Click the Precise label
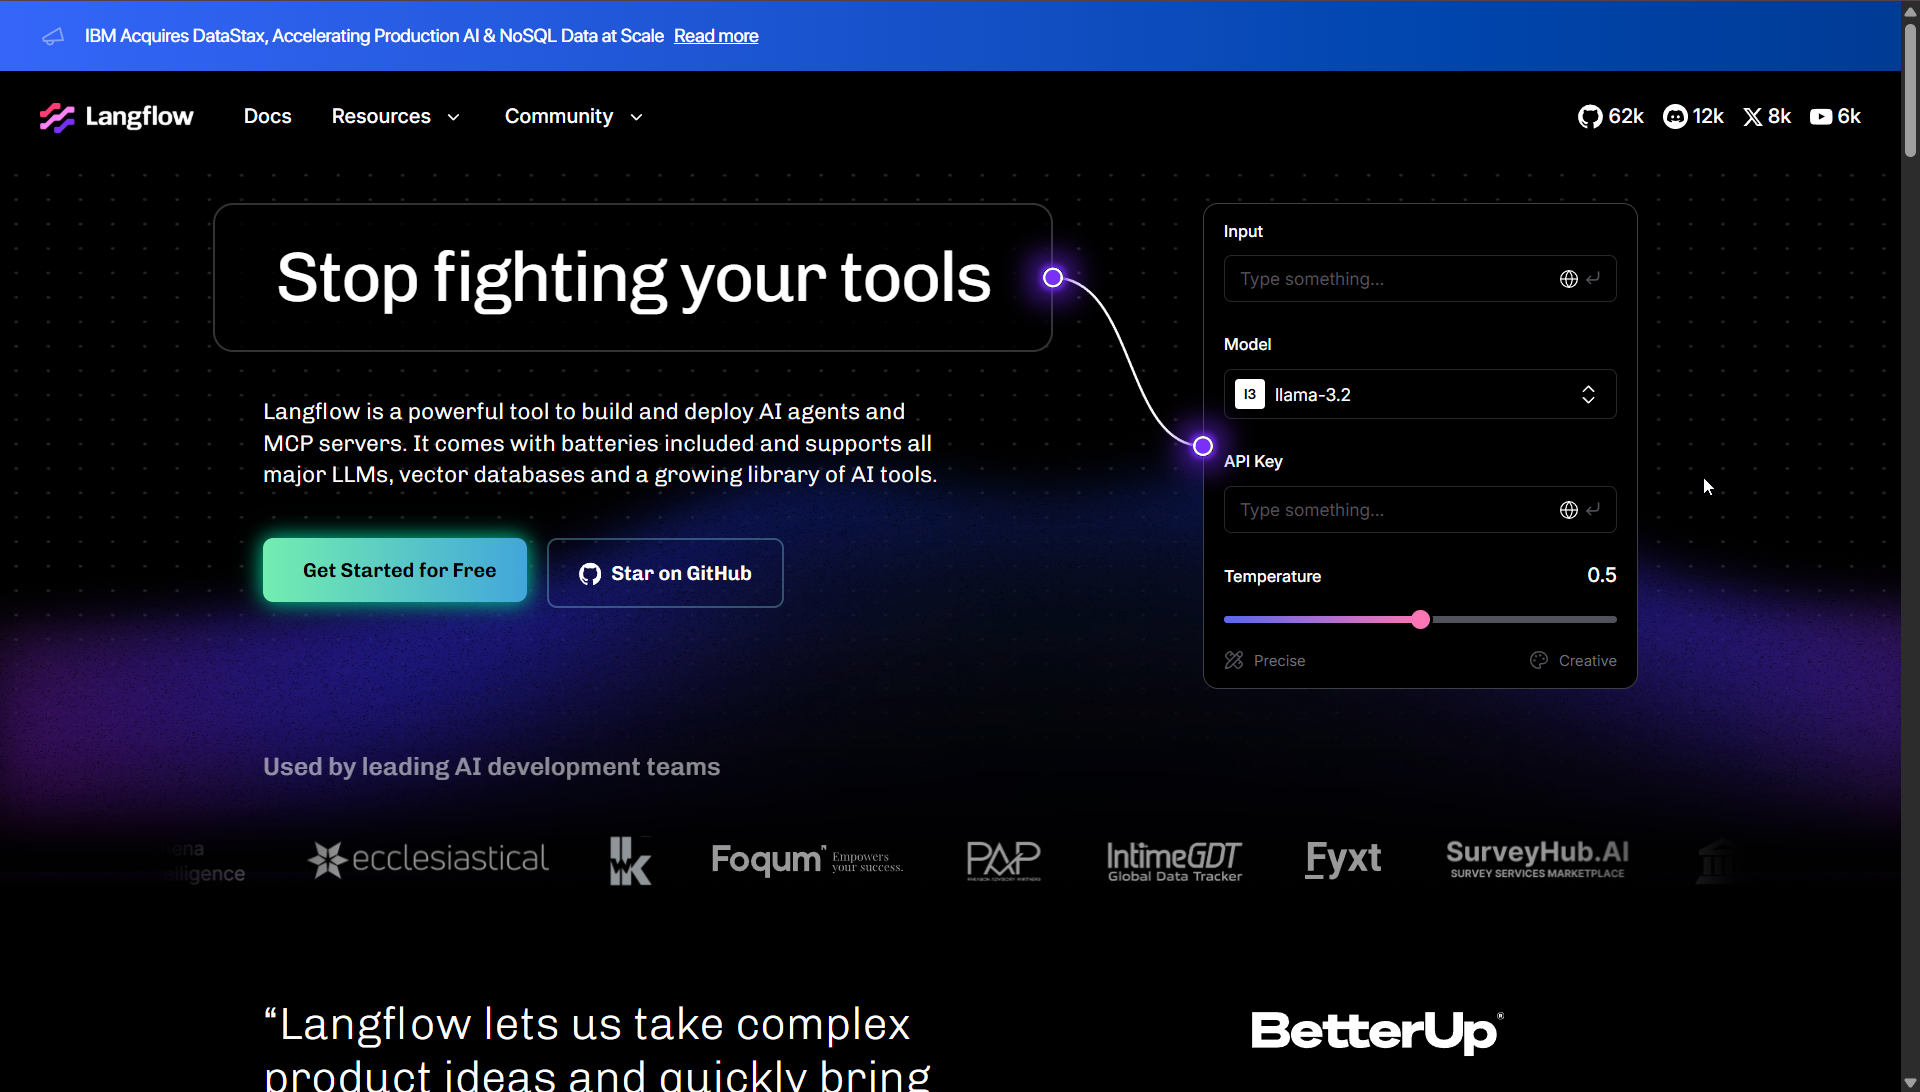The height and width of the screenshot is (1092, 1920). [1279, 661]
